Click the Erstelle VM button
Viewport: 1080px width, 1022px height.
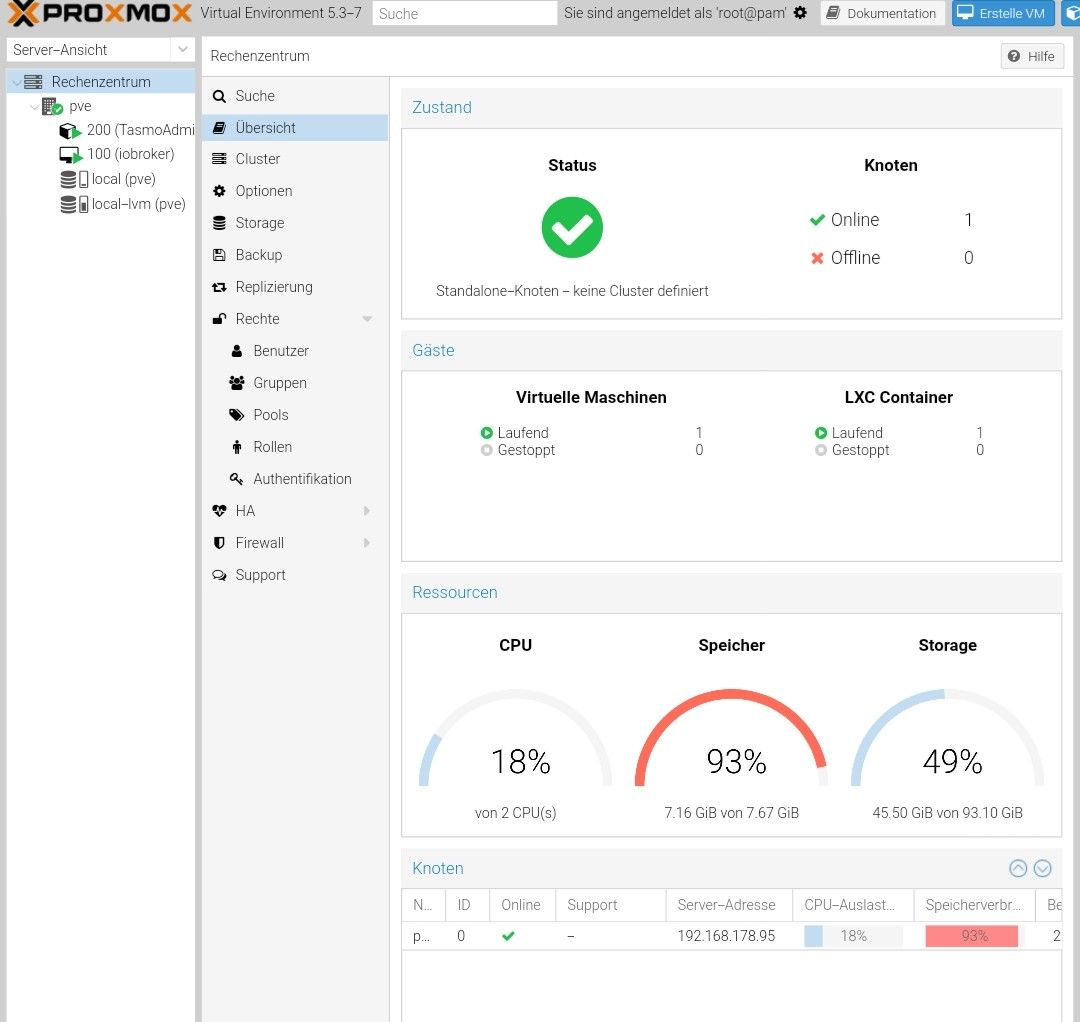[1003, 13]
